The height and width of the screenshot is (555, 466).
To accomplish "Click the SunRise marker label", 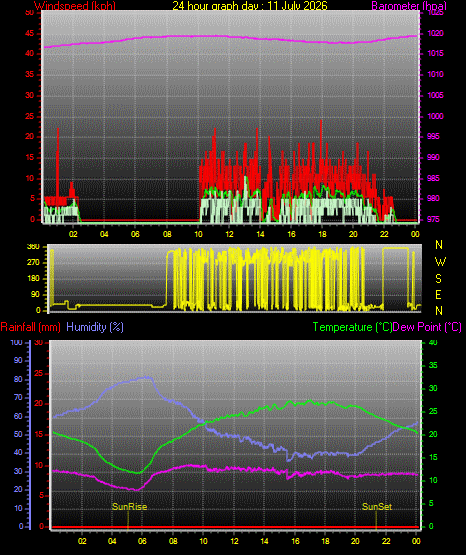I will click(x=130, y=507).
